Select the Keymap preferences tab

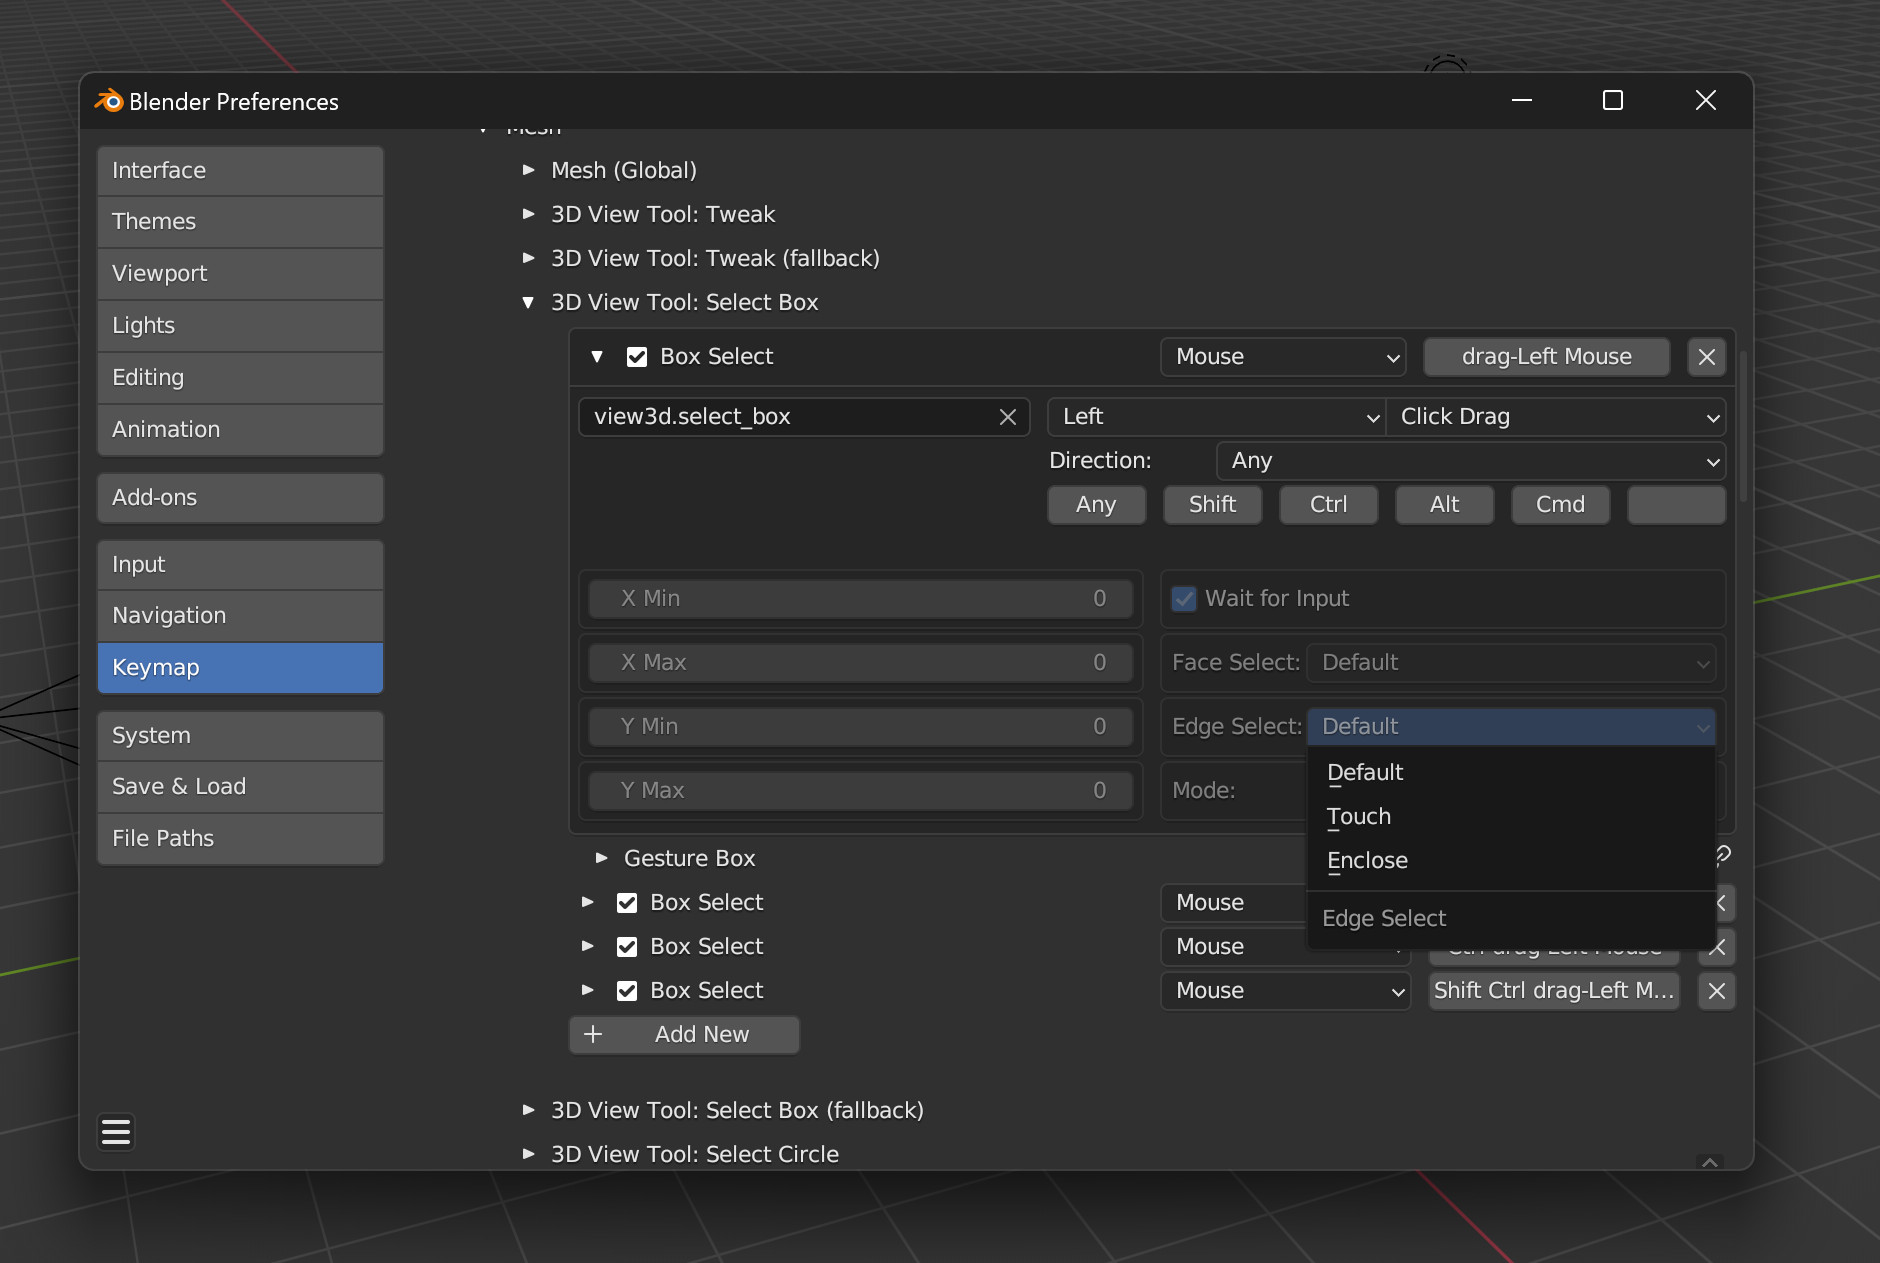tap(240, 668)
